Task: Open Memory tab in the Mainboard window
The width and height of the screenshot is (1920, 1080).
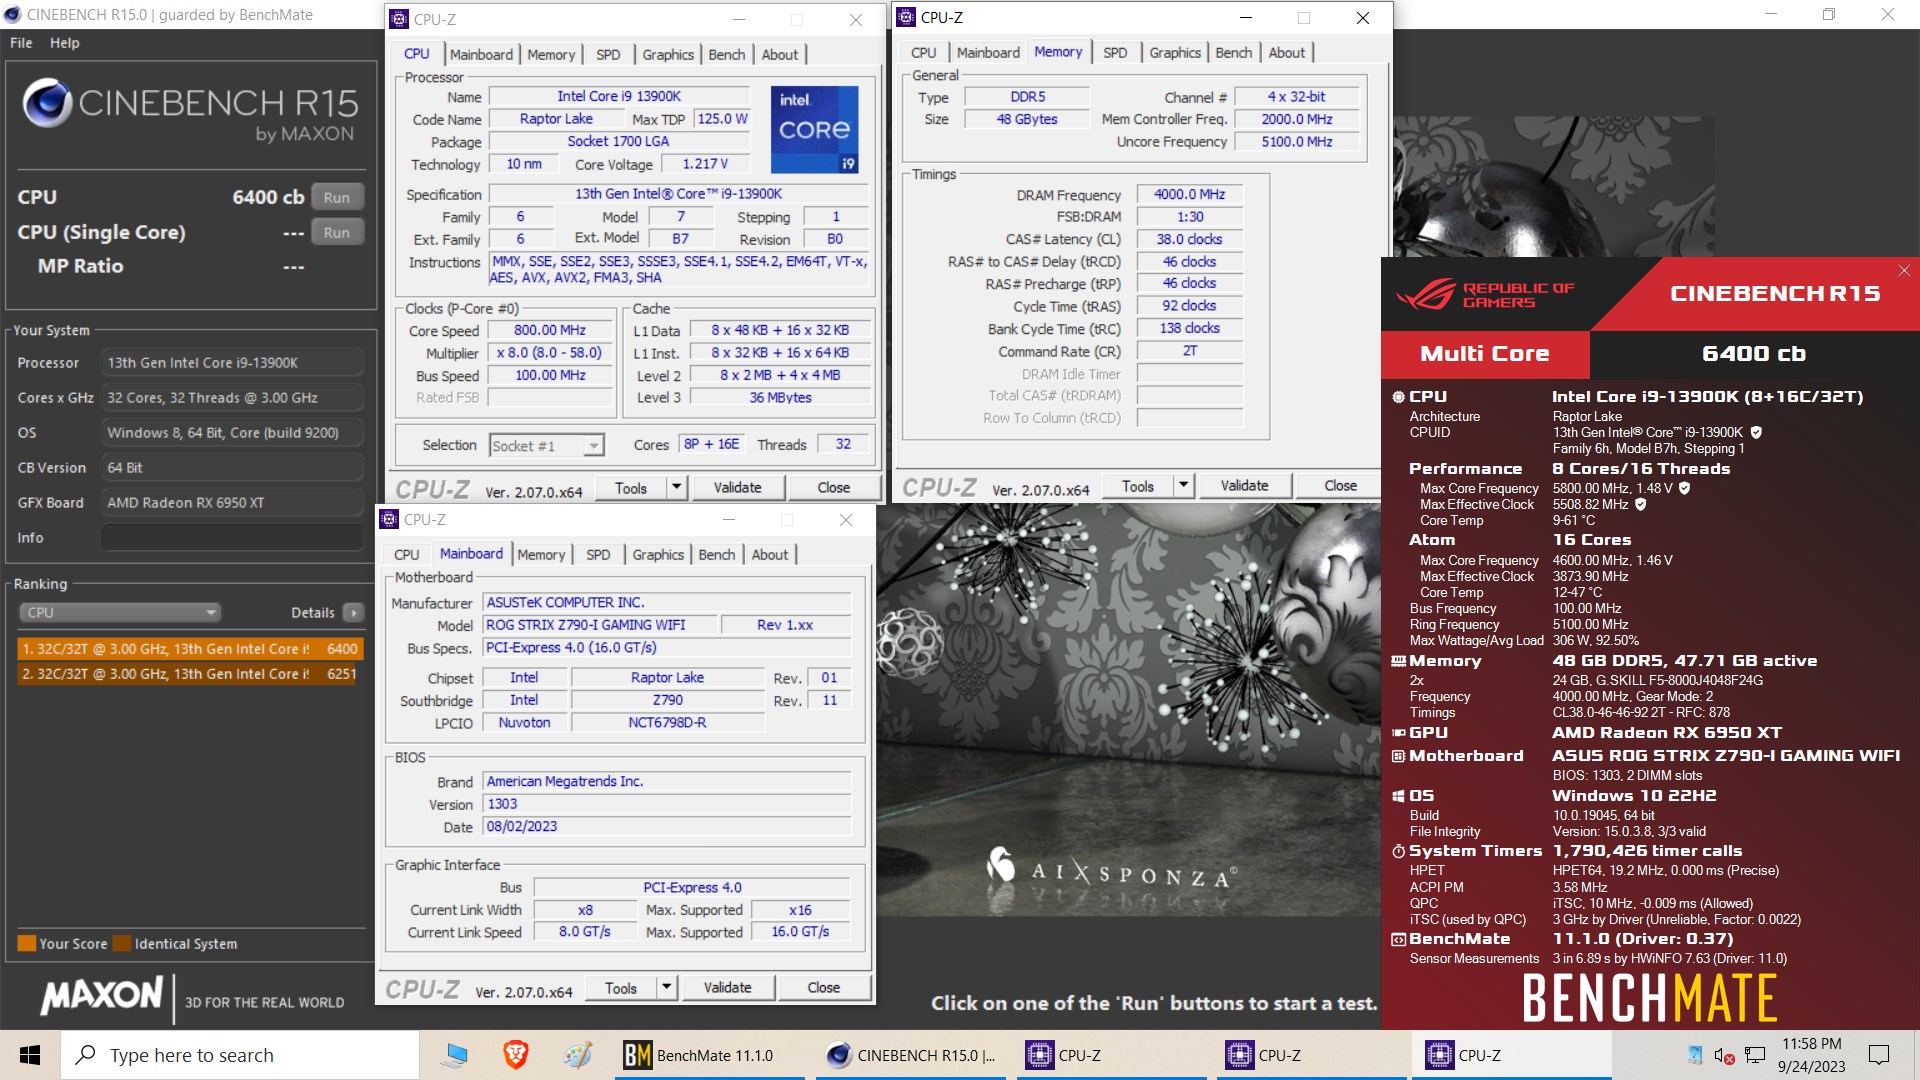Action: coord(541,554)
